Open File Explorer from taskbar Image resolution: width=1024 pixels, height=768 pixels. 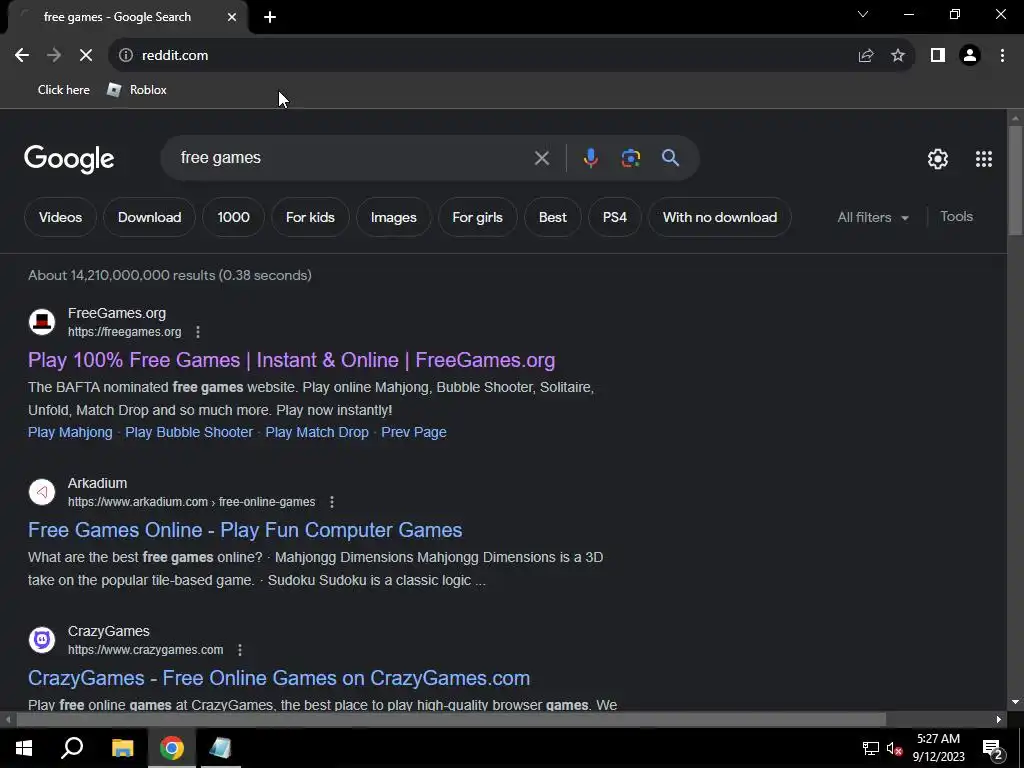point(122,748)
